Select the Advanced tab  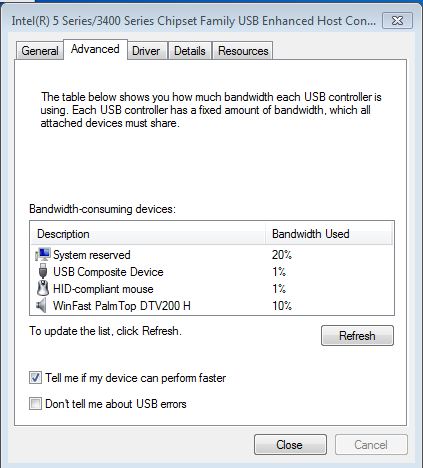click(95, 49)
